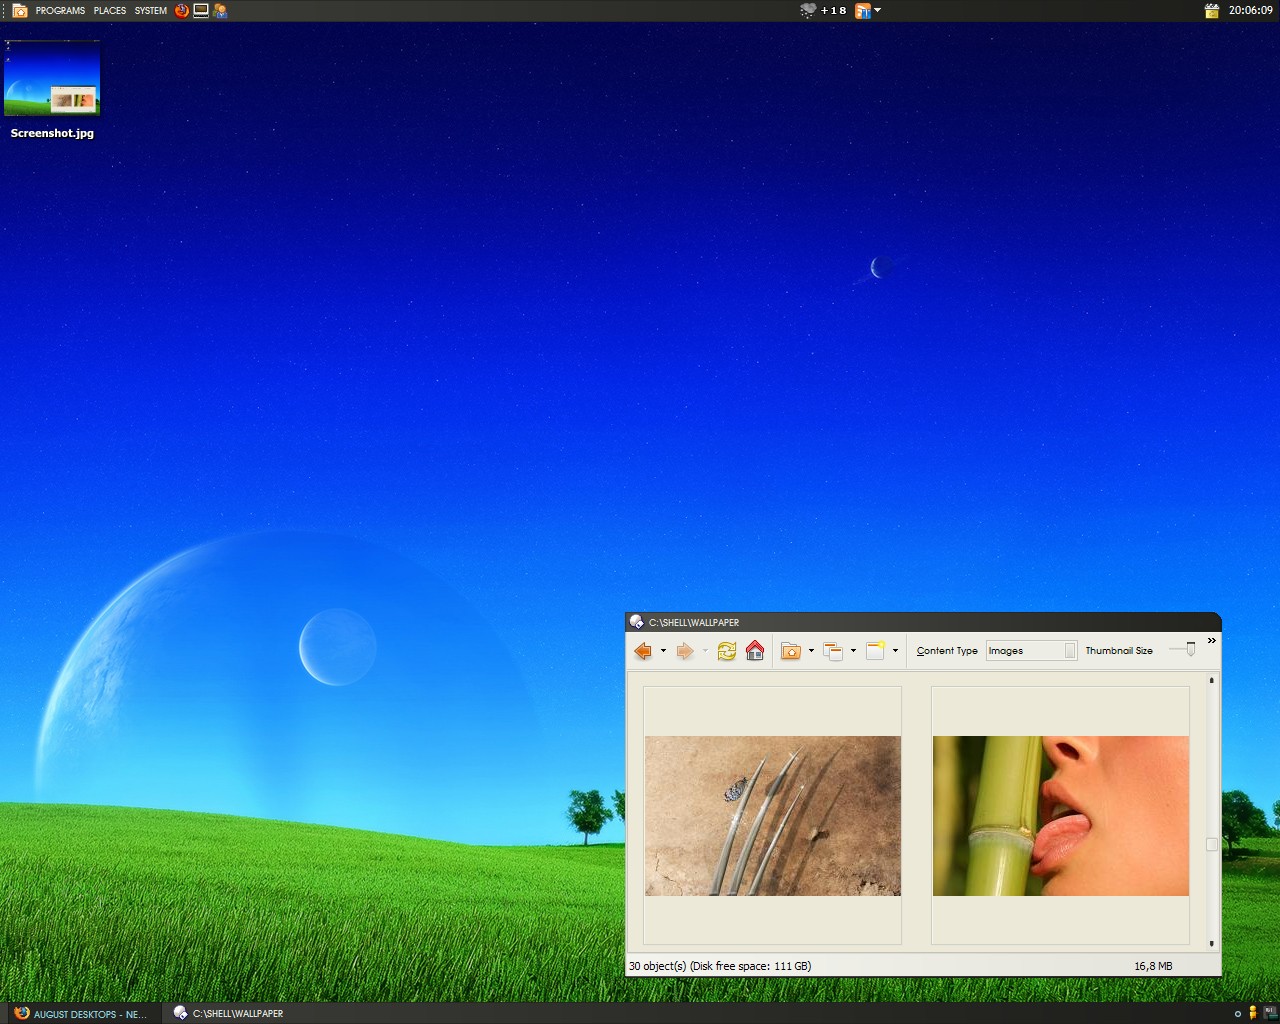The image size is (1280, 1024).
Task: Select the Screenshot.jpg file label
Action: click(x=52, y=133)
